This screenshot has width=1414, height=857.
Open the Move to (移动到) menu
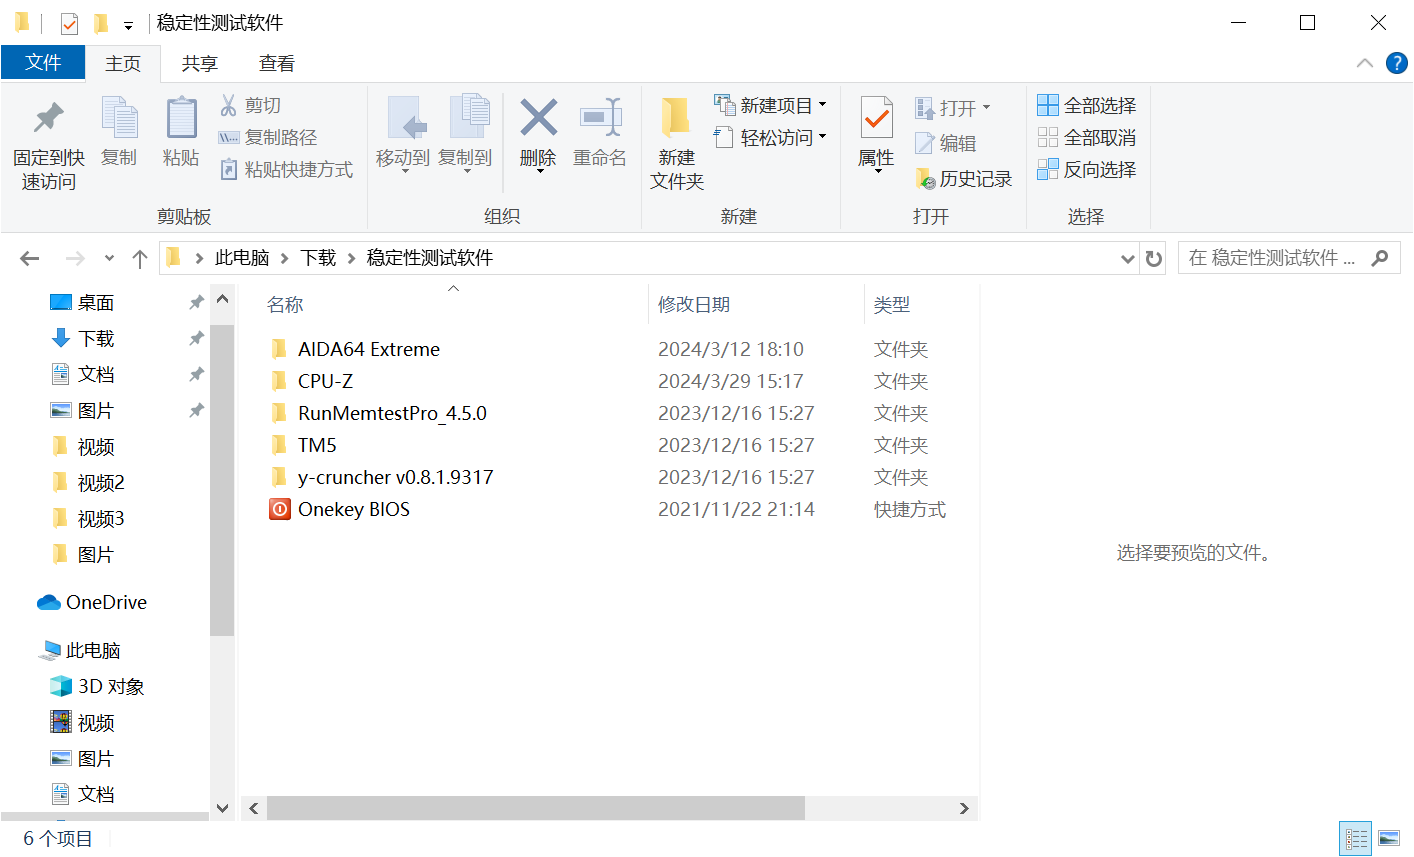[x=403, y=133]
